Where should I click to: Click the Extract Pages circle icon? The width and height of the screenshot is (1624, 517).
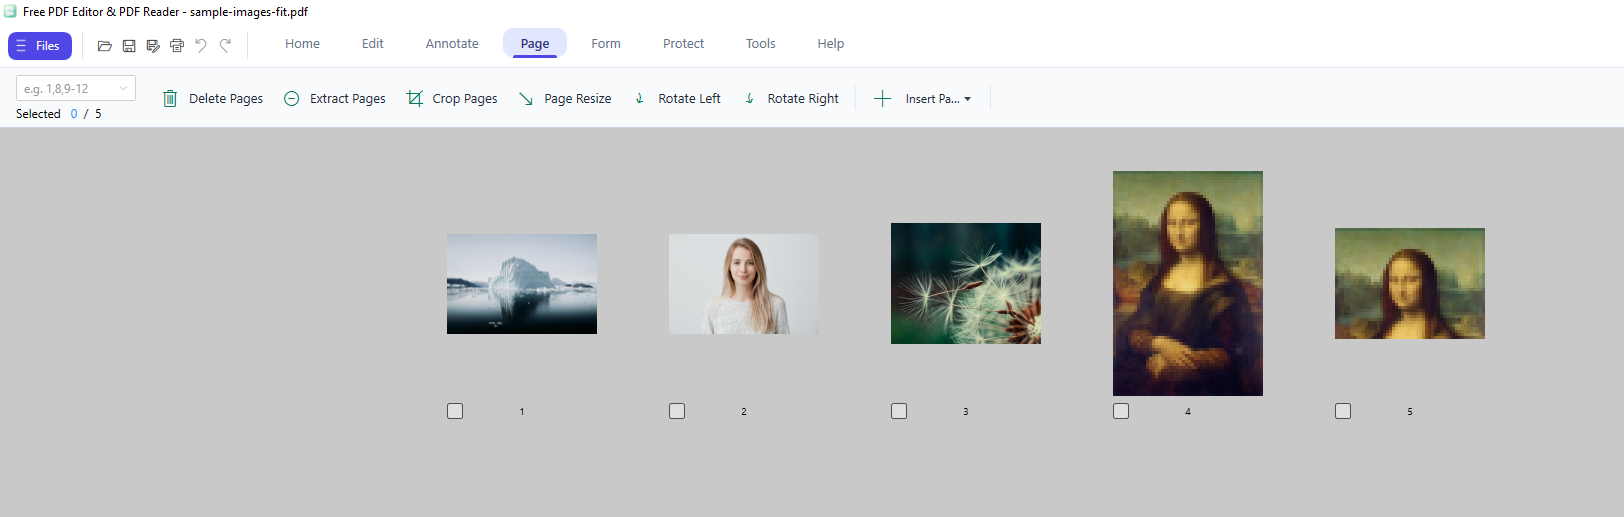(292, 98)
